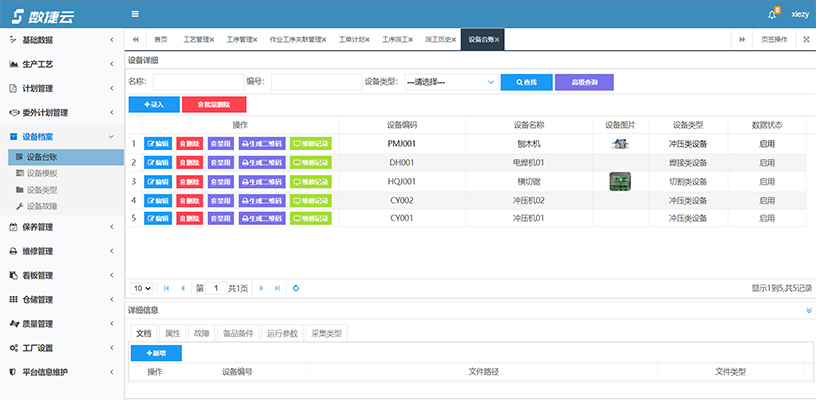This screenshot has height=400, width=816.
Task: Open the page size dropdown showing 10
Action: pyautogui.click(x=143, y=288)
